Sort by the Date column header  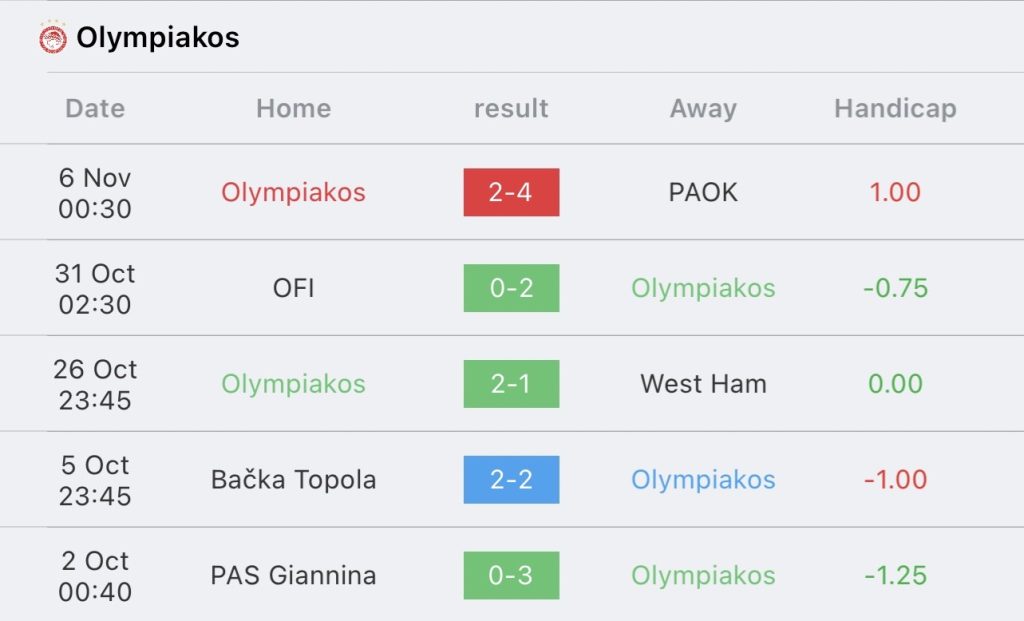point(95,108)
